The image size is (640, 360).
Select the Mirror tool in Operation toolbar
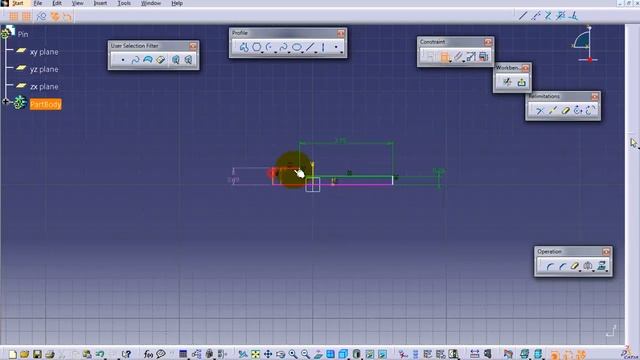click(x=588, y=267)
